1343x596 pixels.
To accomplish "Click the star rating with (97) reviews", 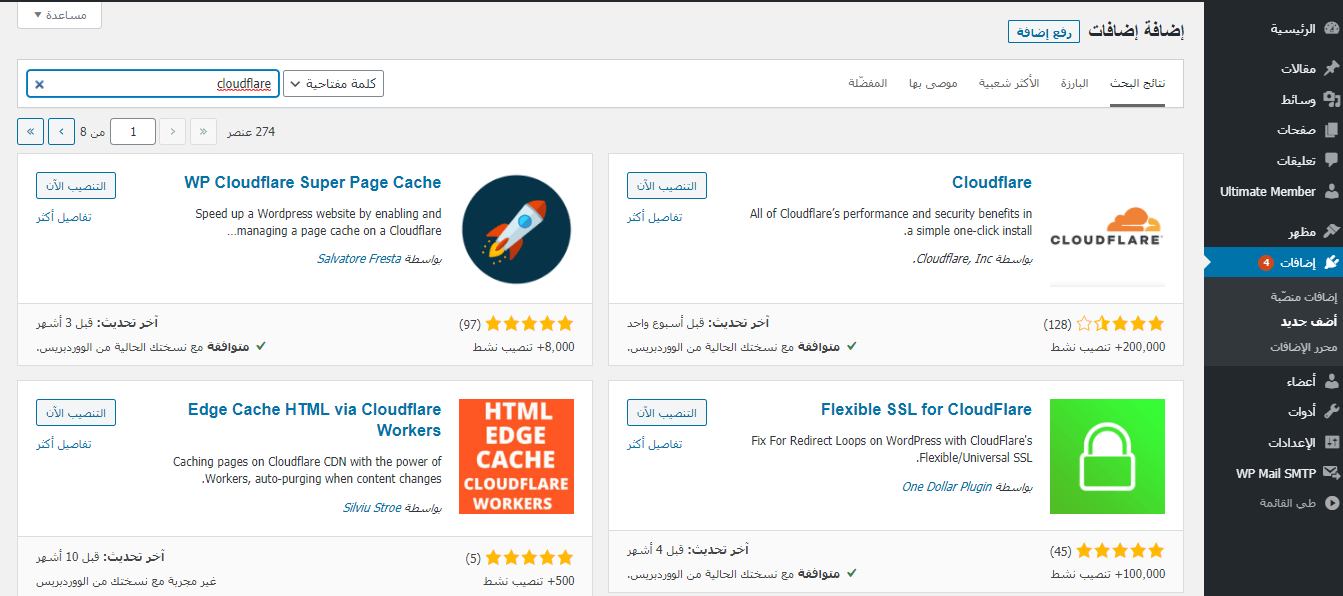I will (x=531, y=324).
